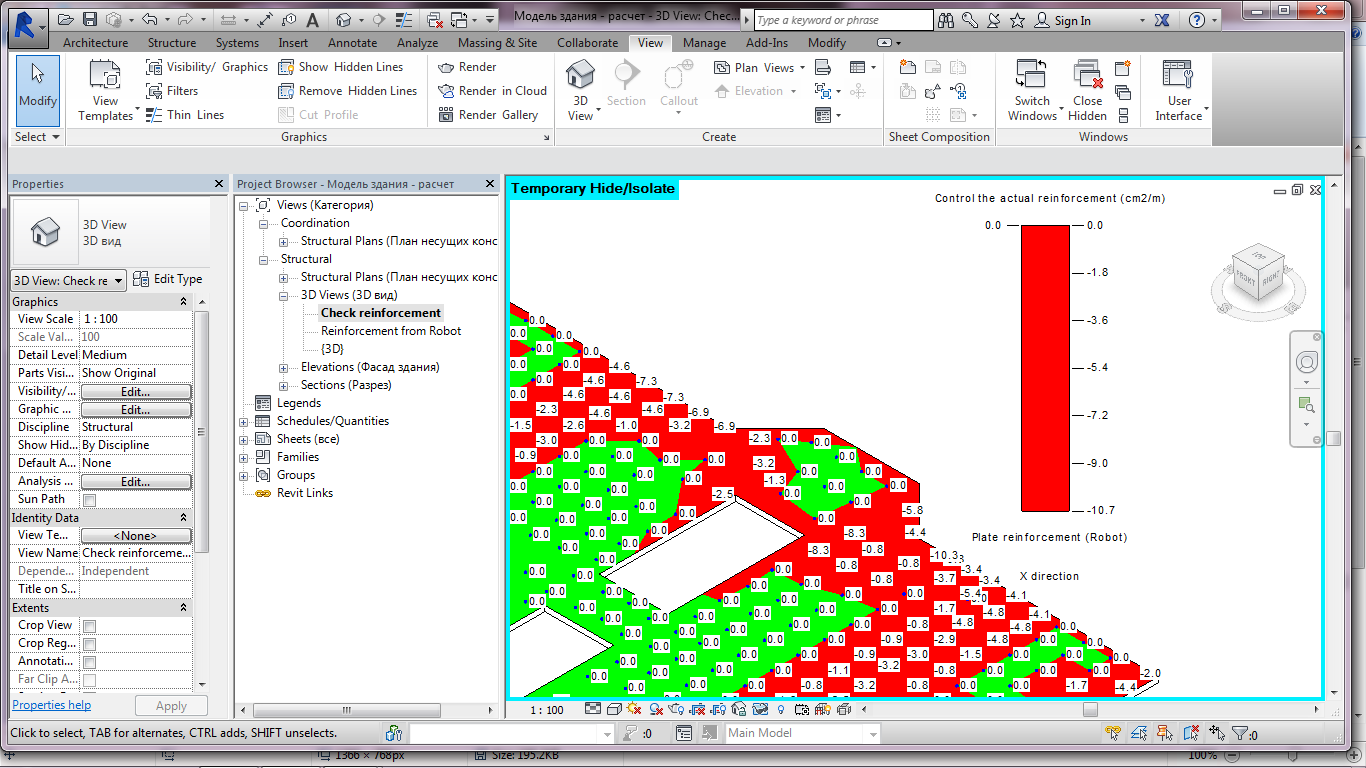Click the Temporary Hide/Isolate glasses icon
The width and height of the screenshot is (1366, 768).
pyautogui.click(x=761, y=710)
